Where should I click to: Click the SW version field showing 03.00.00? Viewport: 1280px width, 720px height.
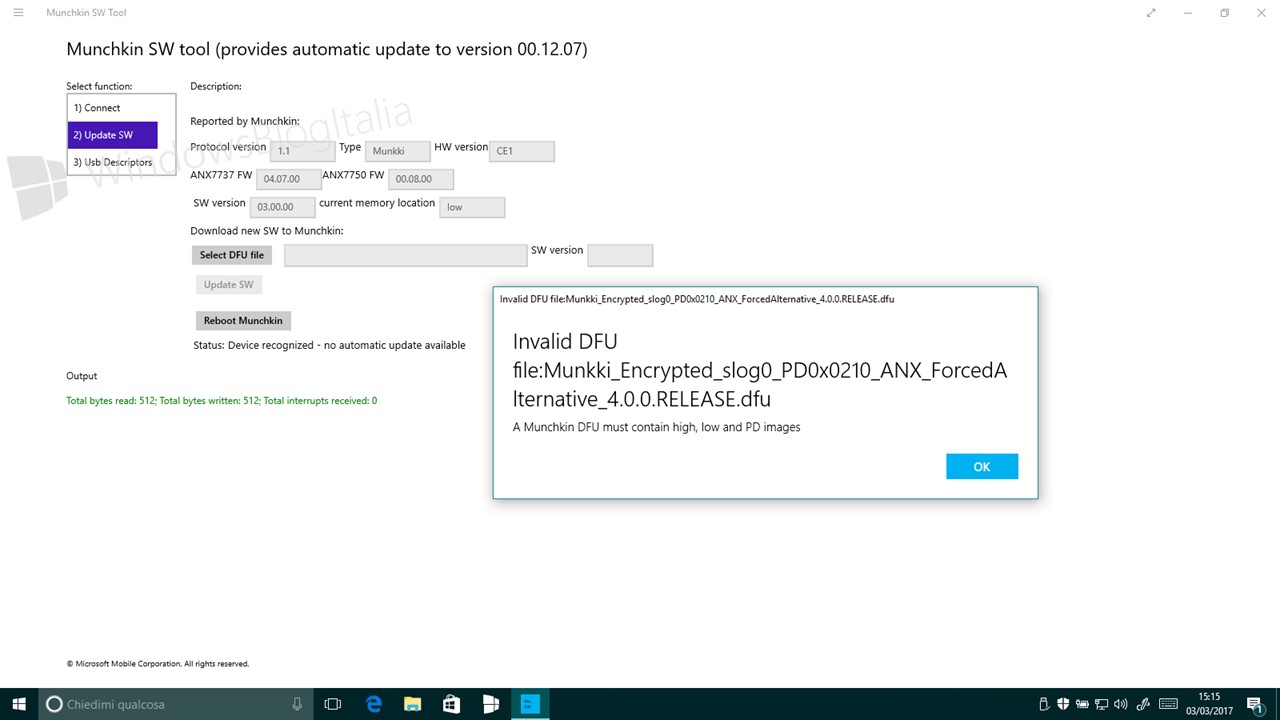coord(282,207)
